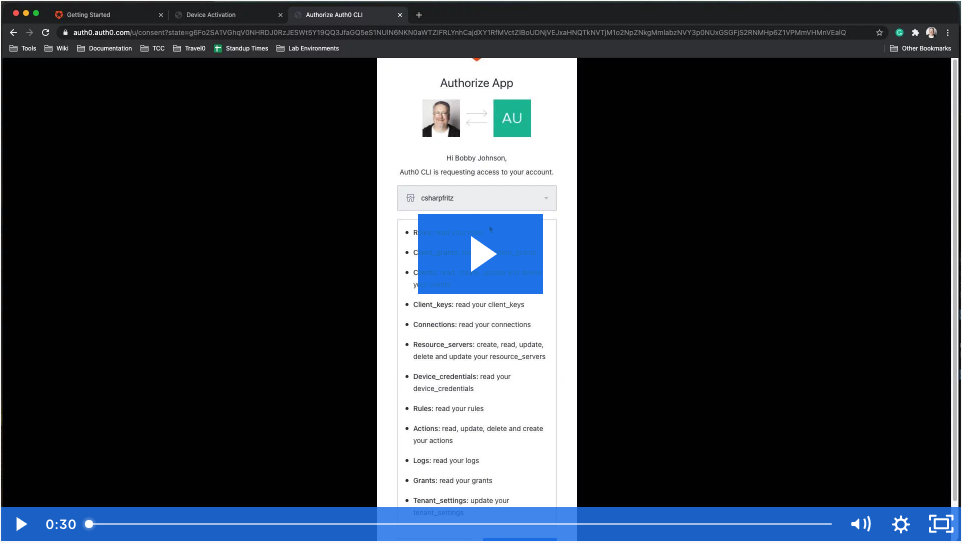Open the extensions puzzle icon
The height and width of the screenshot is (543, 962).
pyautogui.click(x=915, y=33)
